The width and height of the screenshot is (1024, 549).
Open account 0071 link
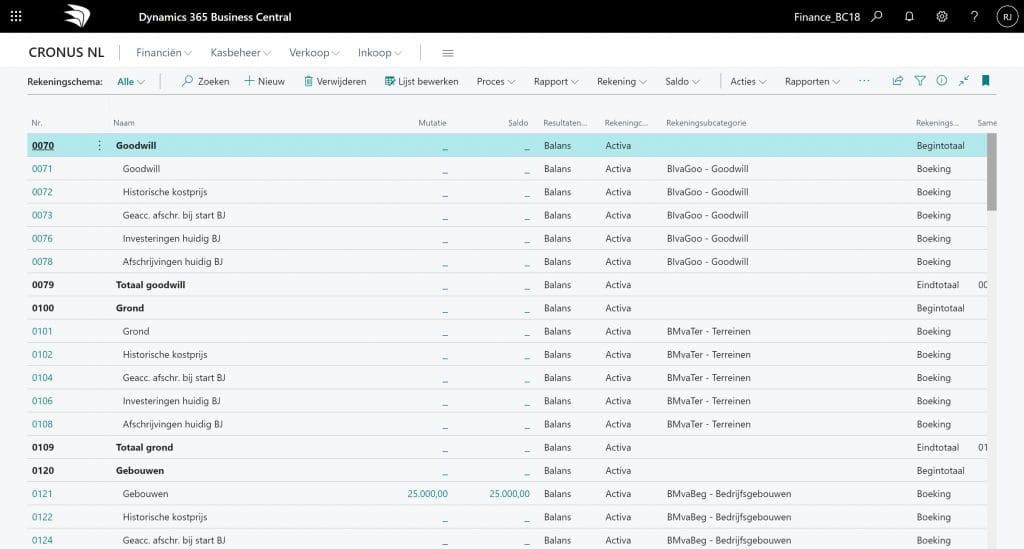click(x=42, y=168)
